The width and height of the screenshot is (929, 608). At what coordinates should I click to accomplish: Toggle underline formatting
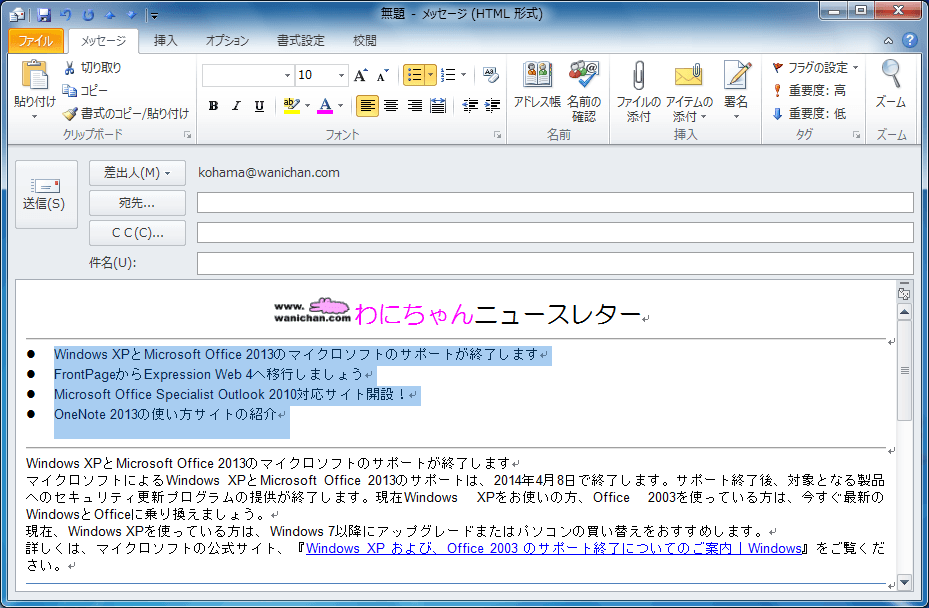click(259, 106)
